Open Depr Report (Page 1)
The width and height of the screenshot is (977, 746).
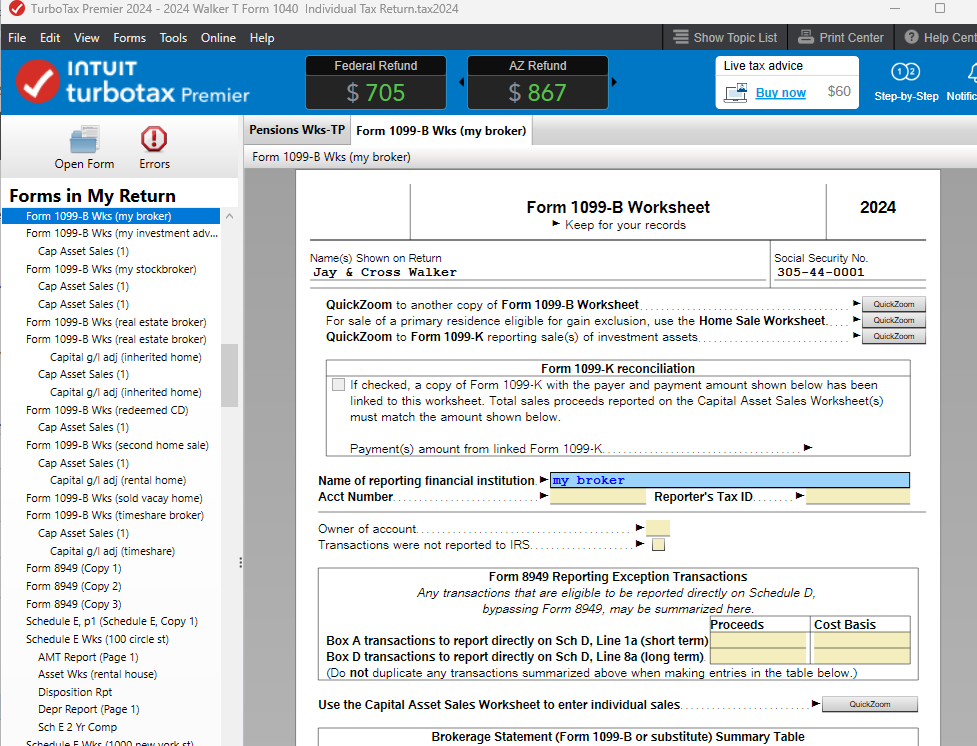[x=88, y=709]
